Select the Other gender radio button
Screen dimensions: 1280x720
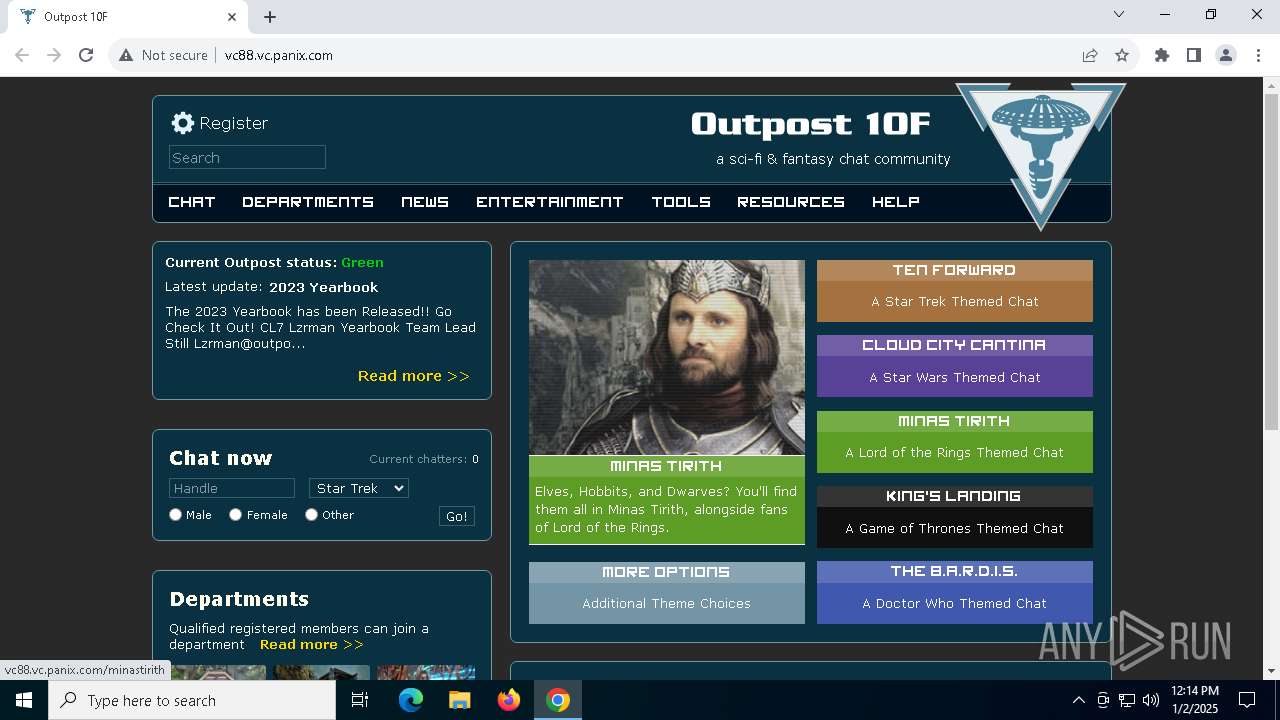click(312, 515)
